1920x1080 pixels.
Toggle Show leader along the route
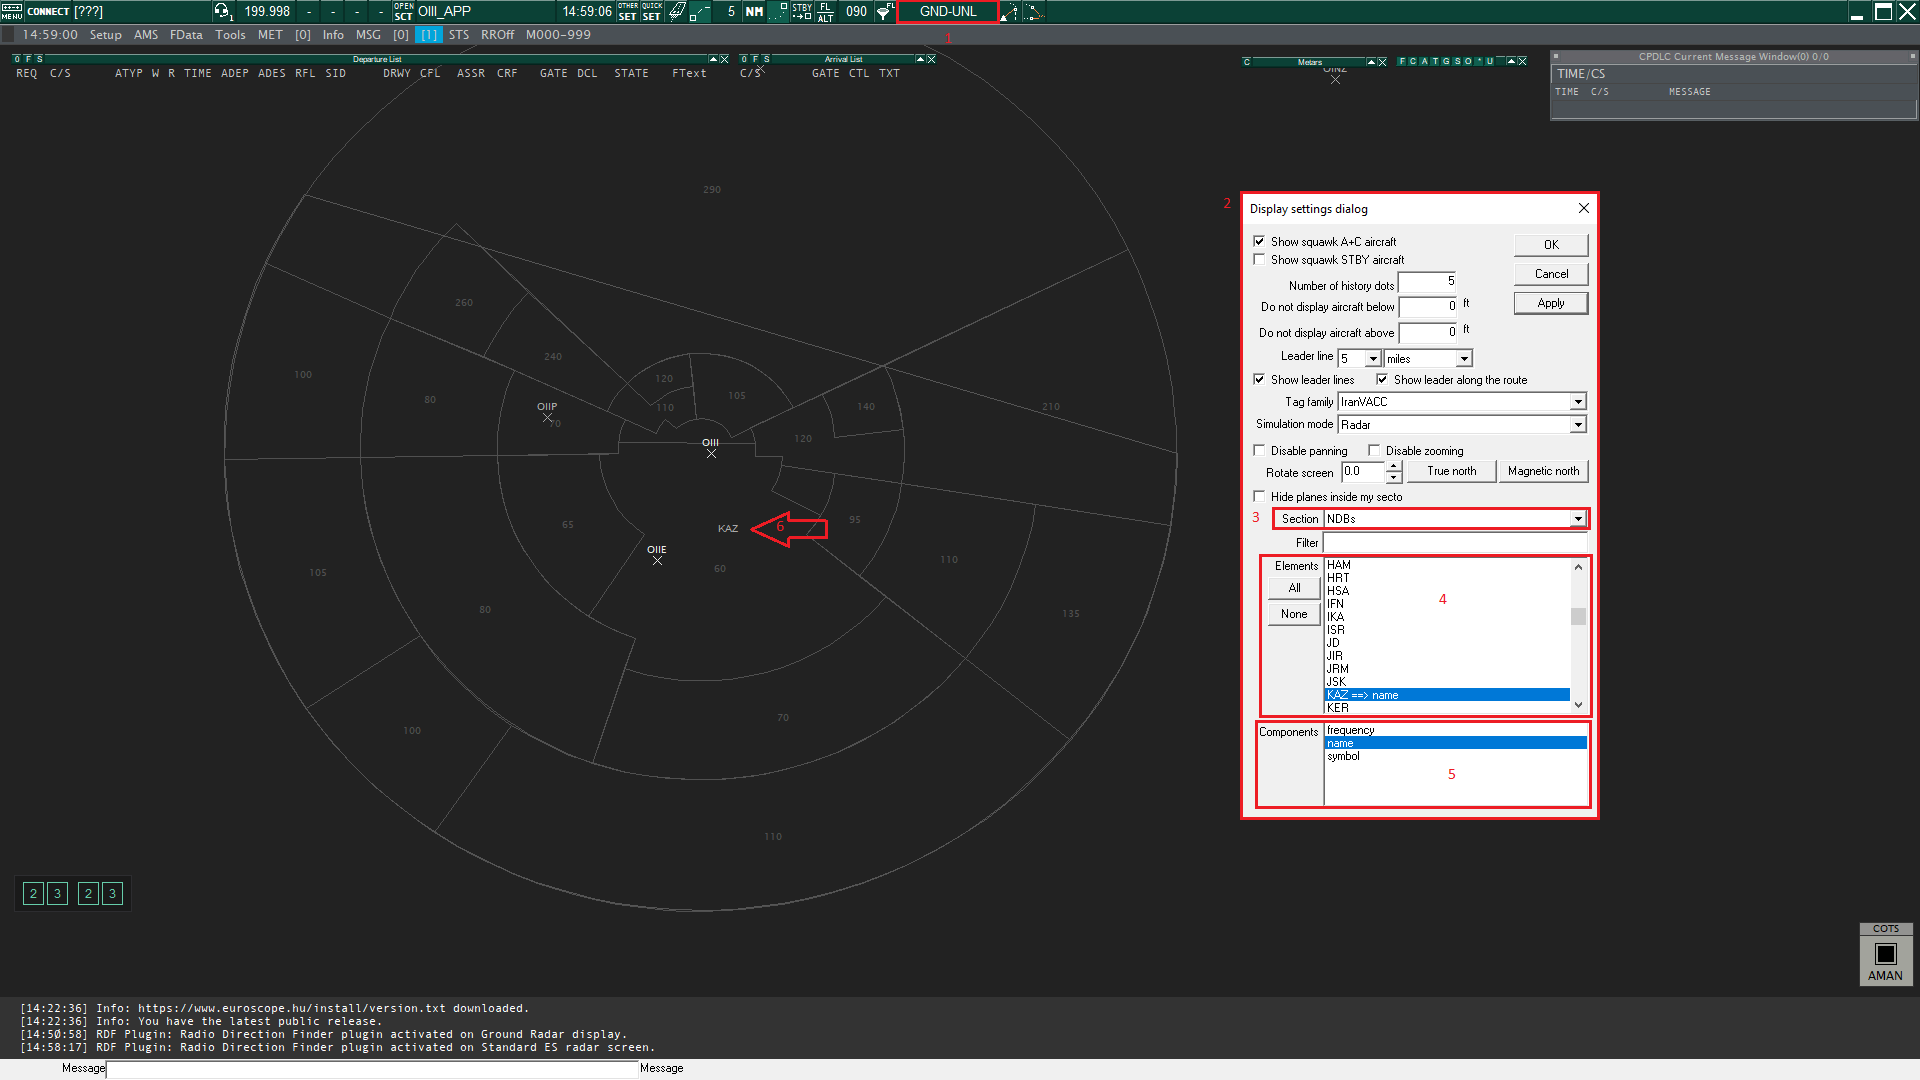(x=1382, y=379)
